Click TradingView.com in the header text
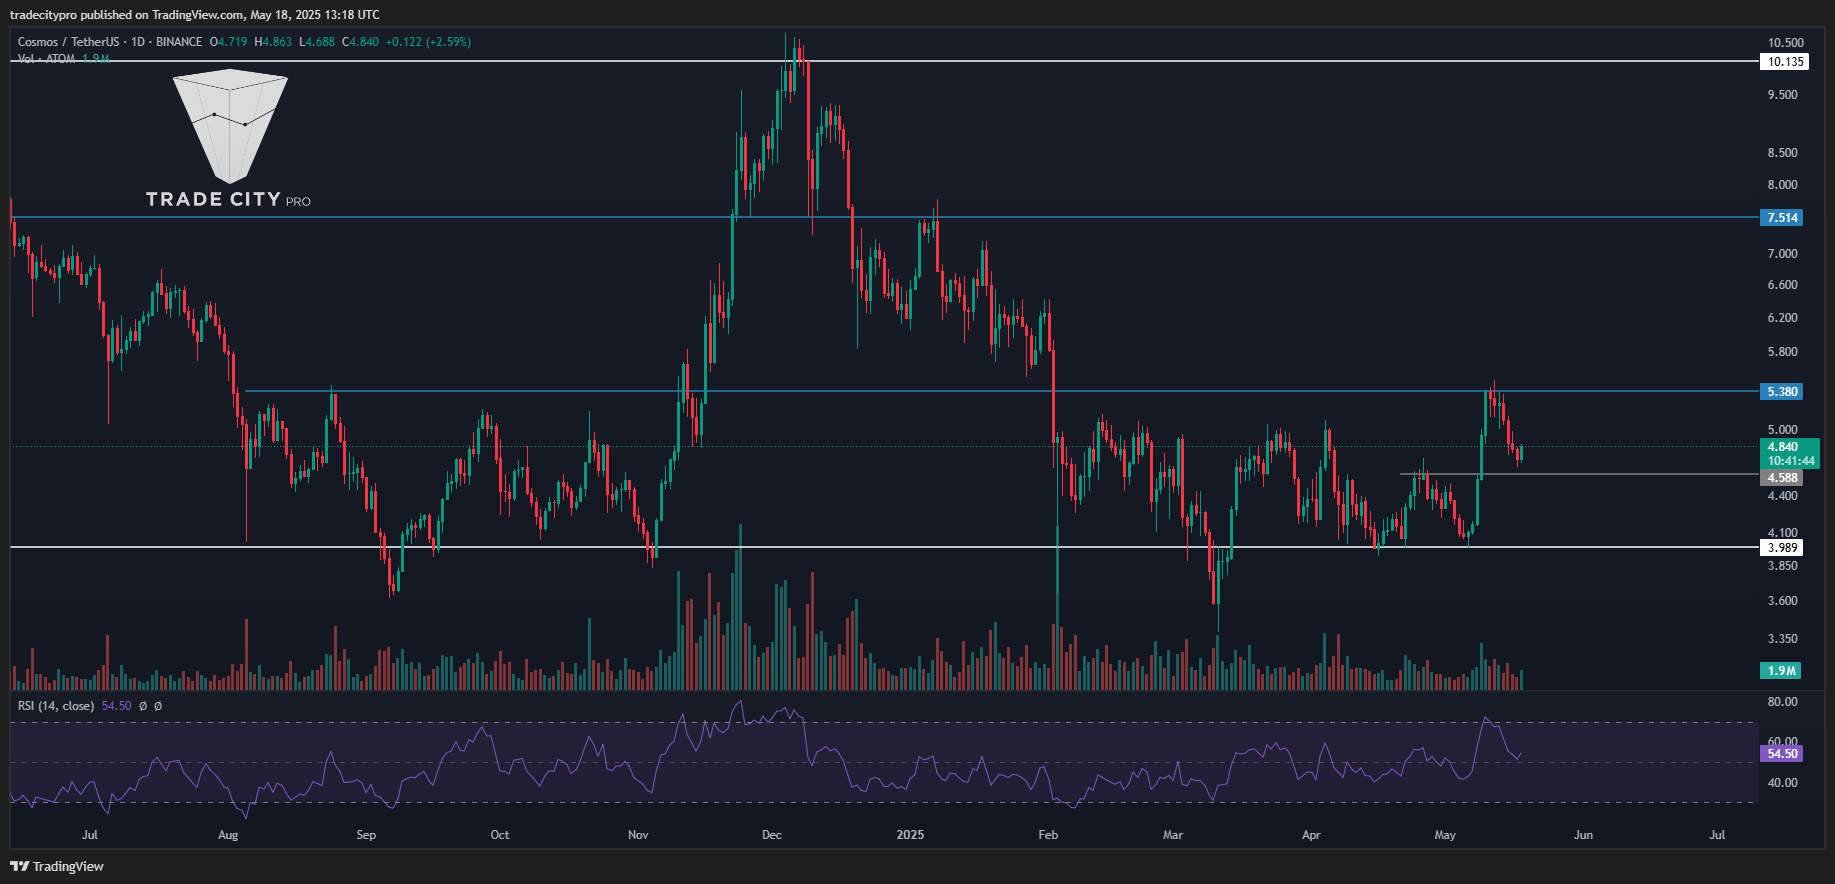This screenshot has height=884, width=1835. 198,15
